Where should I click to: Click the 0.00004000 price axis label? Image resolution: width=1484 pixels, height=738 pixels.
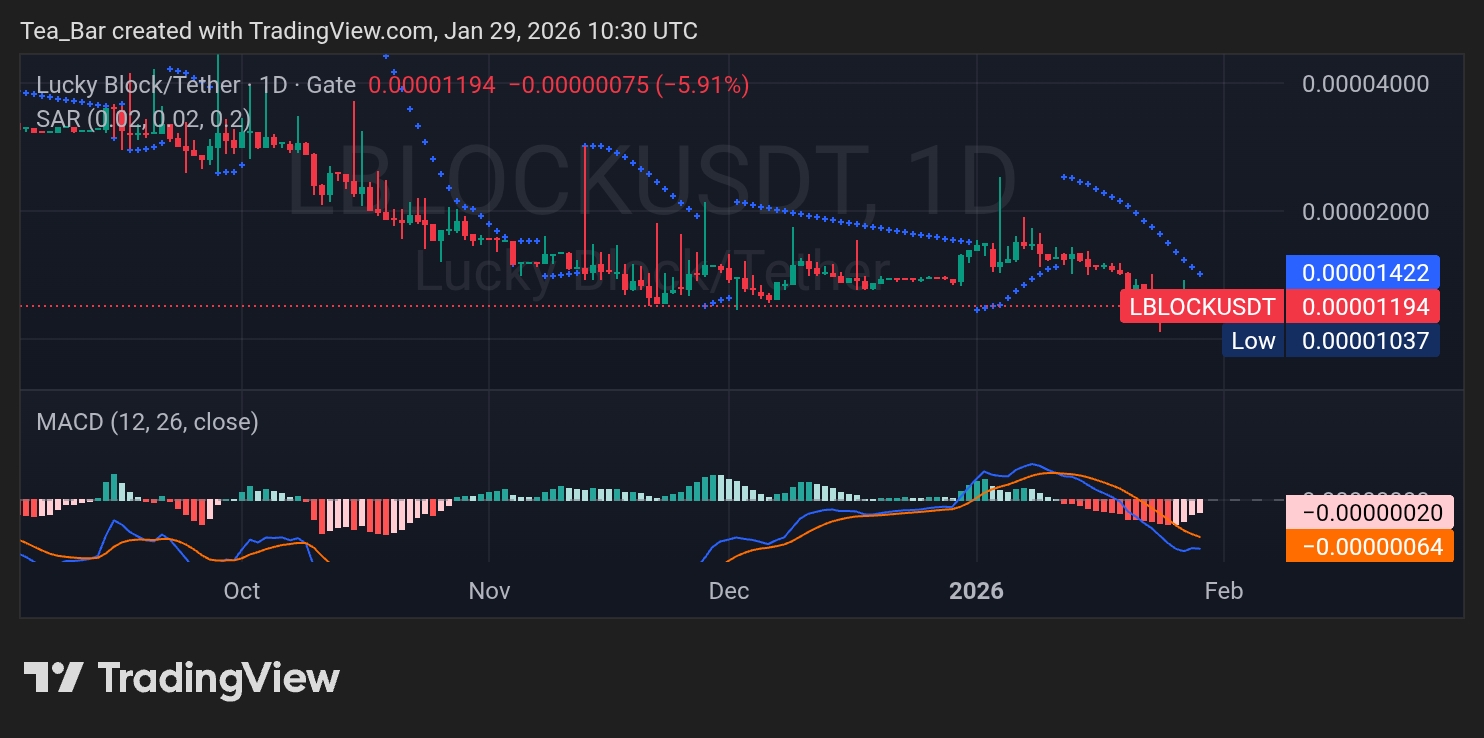click(1365, 83)
